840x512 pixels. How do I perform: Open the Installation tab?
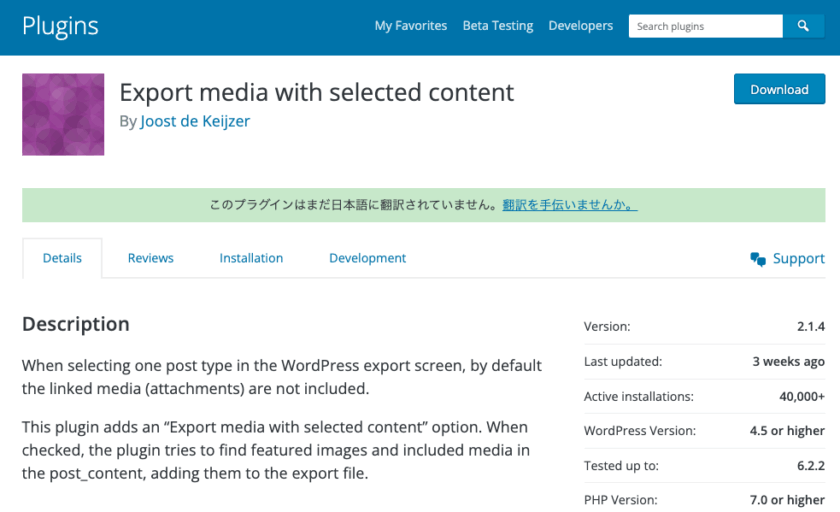point(251,258)
